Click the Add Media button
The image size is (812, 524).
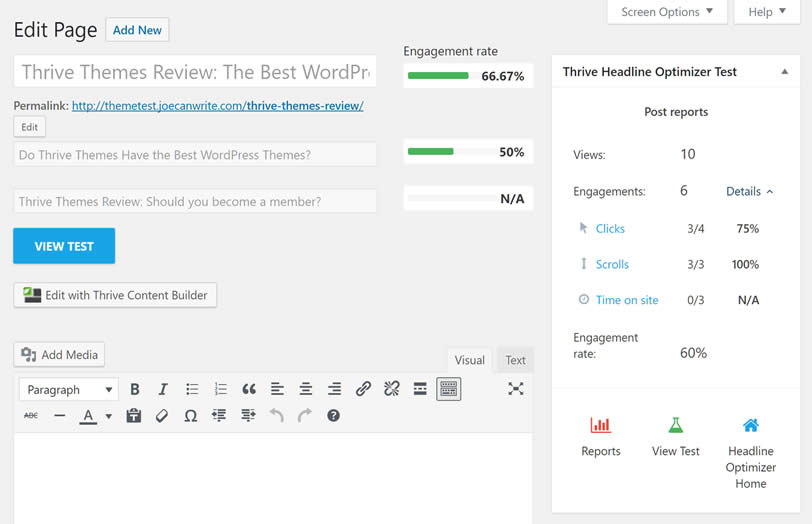59,355
